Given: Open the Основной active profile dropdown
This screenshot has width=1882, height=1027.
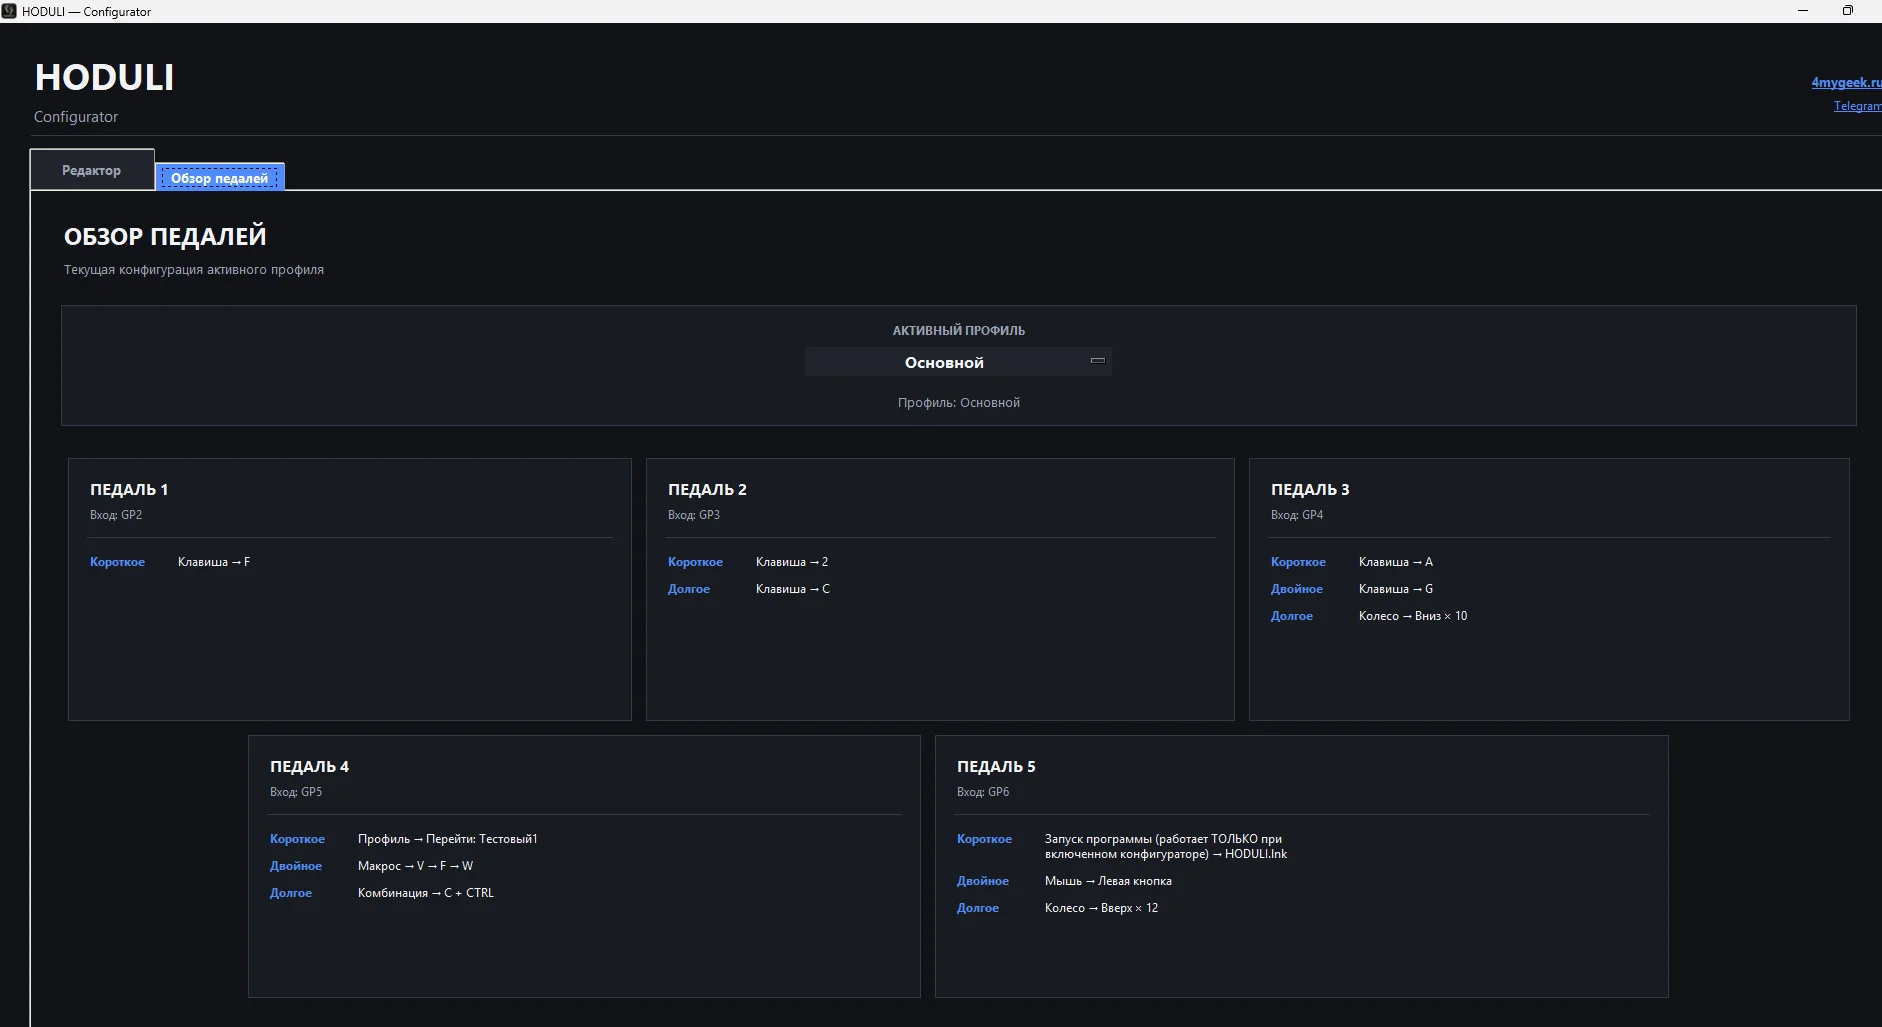Looking at the screenshot, I should [958, 362].
